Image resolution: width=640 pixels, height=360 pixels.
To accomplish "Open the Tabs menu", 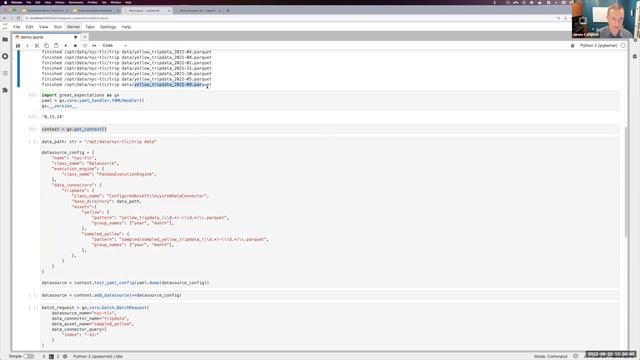I will pyautogui.click(x=90, y=27).
